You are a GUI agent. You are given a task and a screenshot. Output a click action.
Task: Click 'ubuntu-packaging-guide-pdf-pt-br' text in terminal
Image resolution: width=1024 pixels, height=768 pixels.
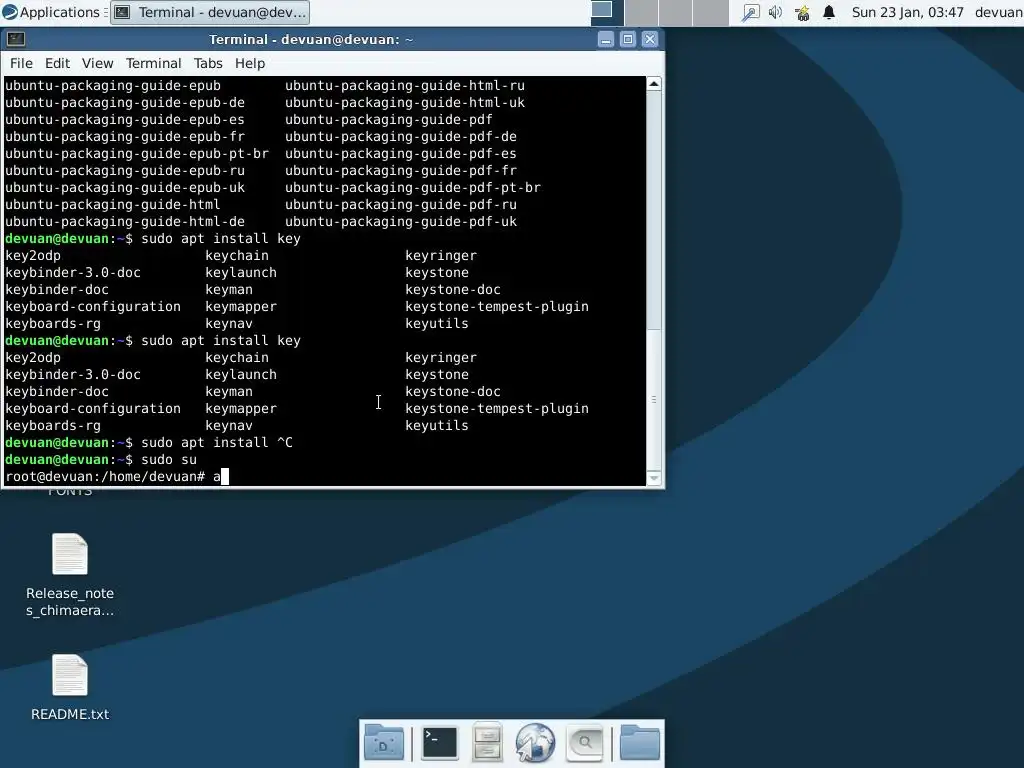(413, 187)
